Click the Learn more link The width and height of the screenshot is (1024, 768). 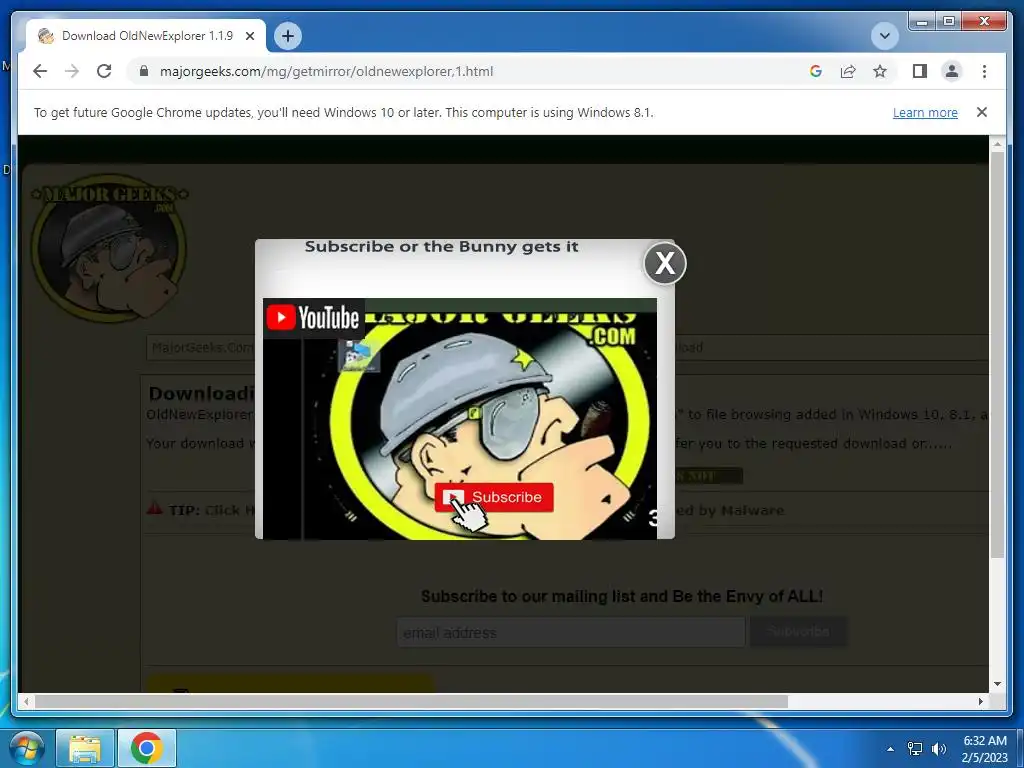(925, 112)
